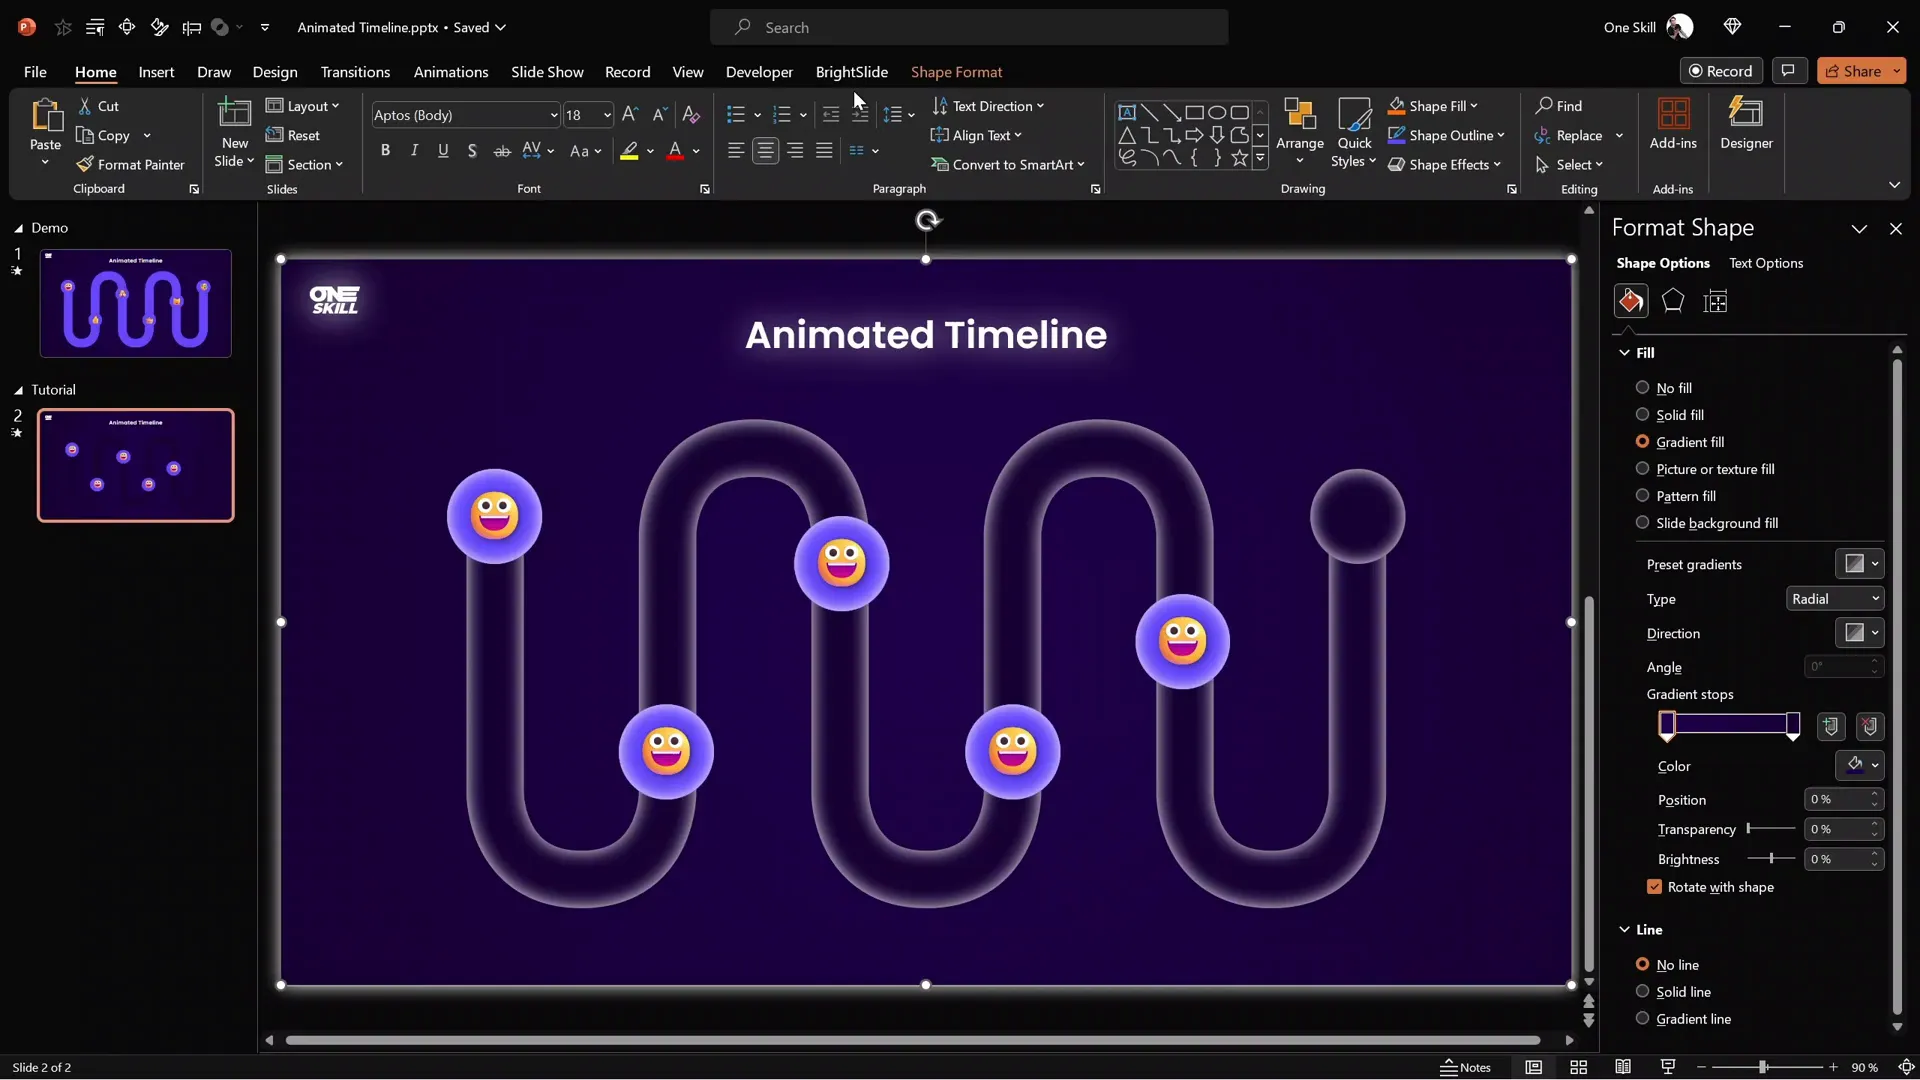The image size is (1920, 1080).
Task: Click Reset slide button
Action: click(x=293, y=136)
